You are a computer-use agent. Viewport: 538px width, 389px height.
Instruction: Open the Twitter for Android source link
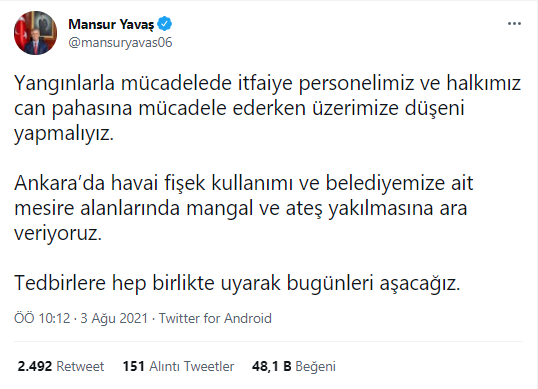click(x=215, y=318)
